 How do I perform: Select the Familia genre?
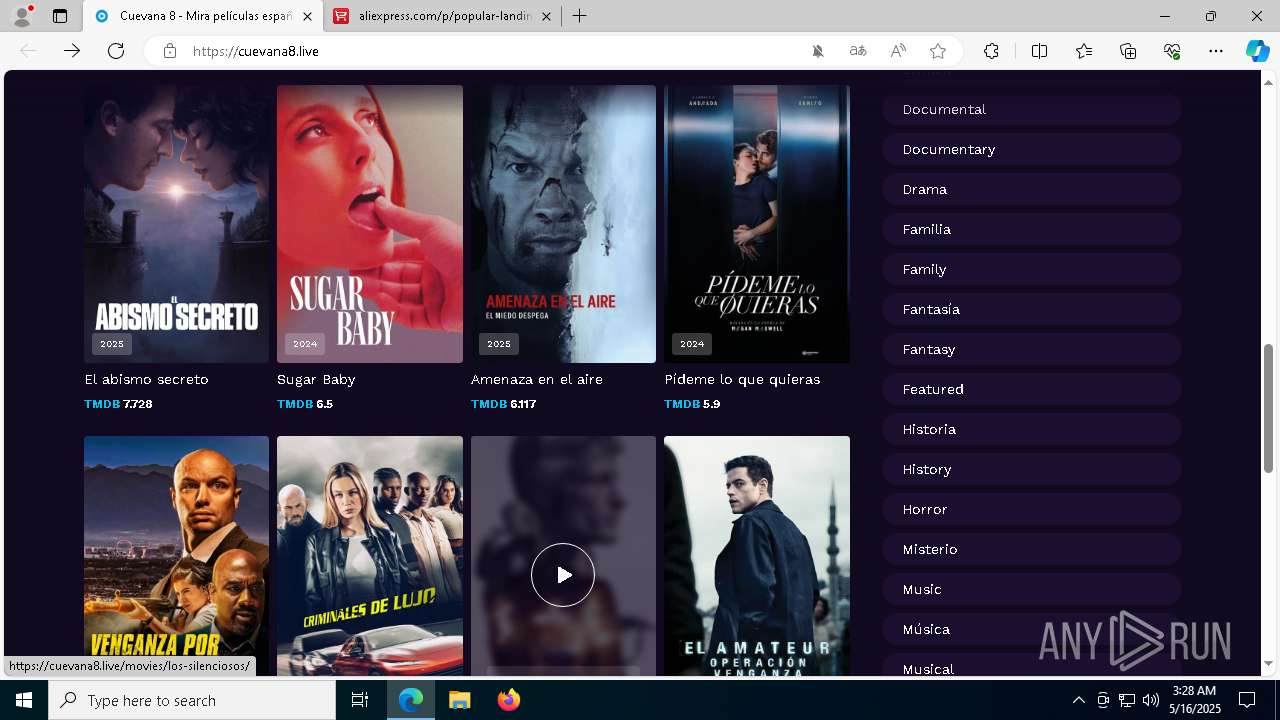1032,229
